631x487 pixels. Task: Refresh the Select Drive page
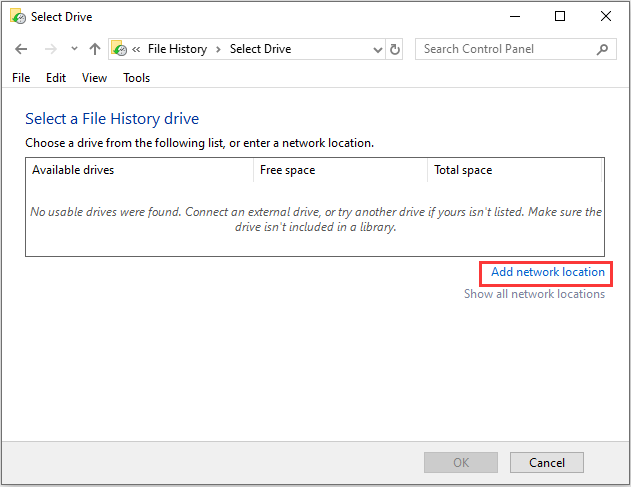pos(395,50)
